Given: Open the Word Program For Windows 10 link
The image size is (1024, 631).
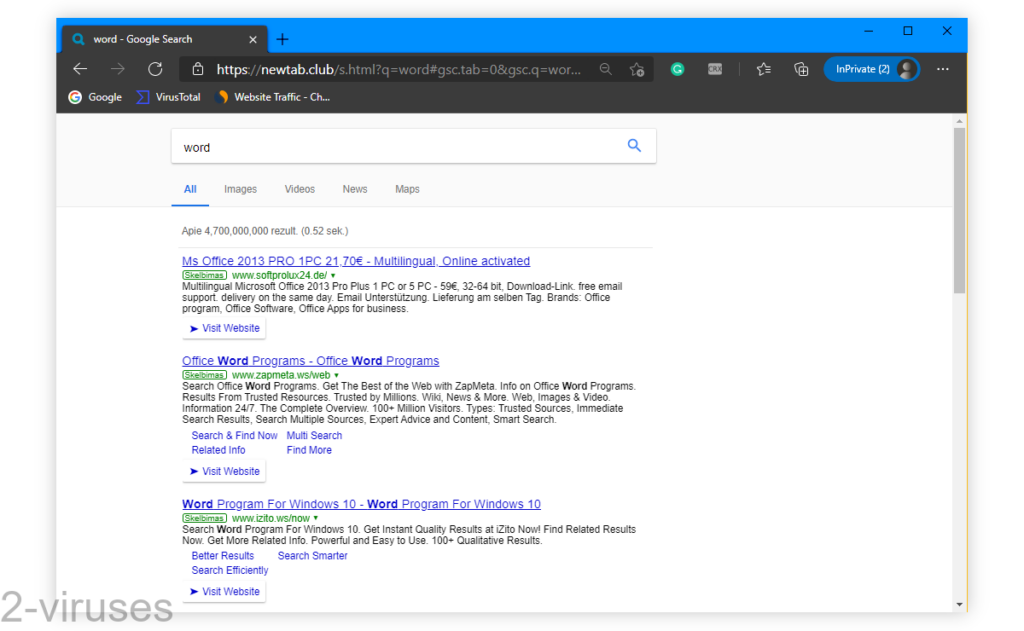Looking at the screenshot, I should [360, 503].
